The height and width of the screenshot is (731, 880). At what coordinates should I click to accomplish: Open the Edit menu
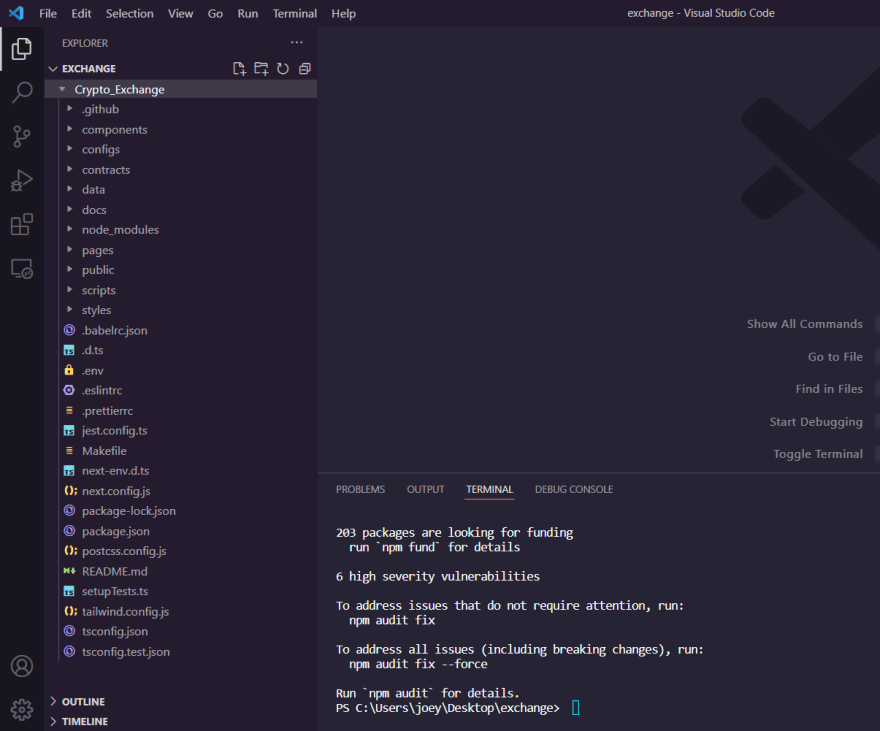81,13
